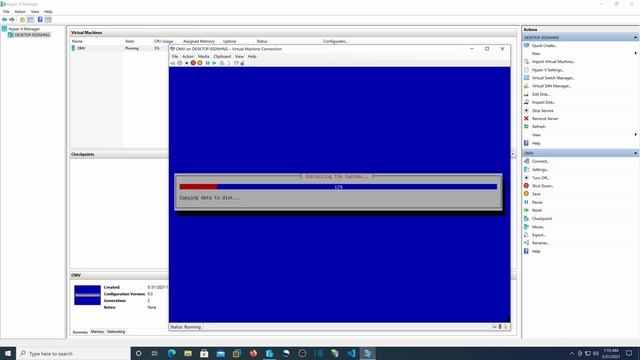This screenshot has height=360, width=640.
Task: Click Show/Hide Console Tree toolbar icon
Action: coord(31,20)
